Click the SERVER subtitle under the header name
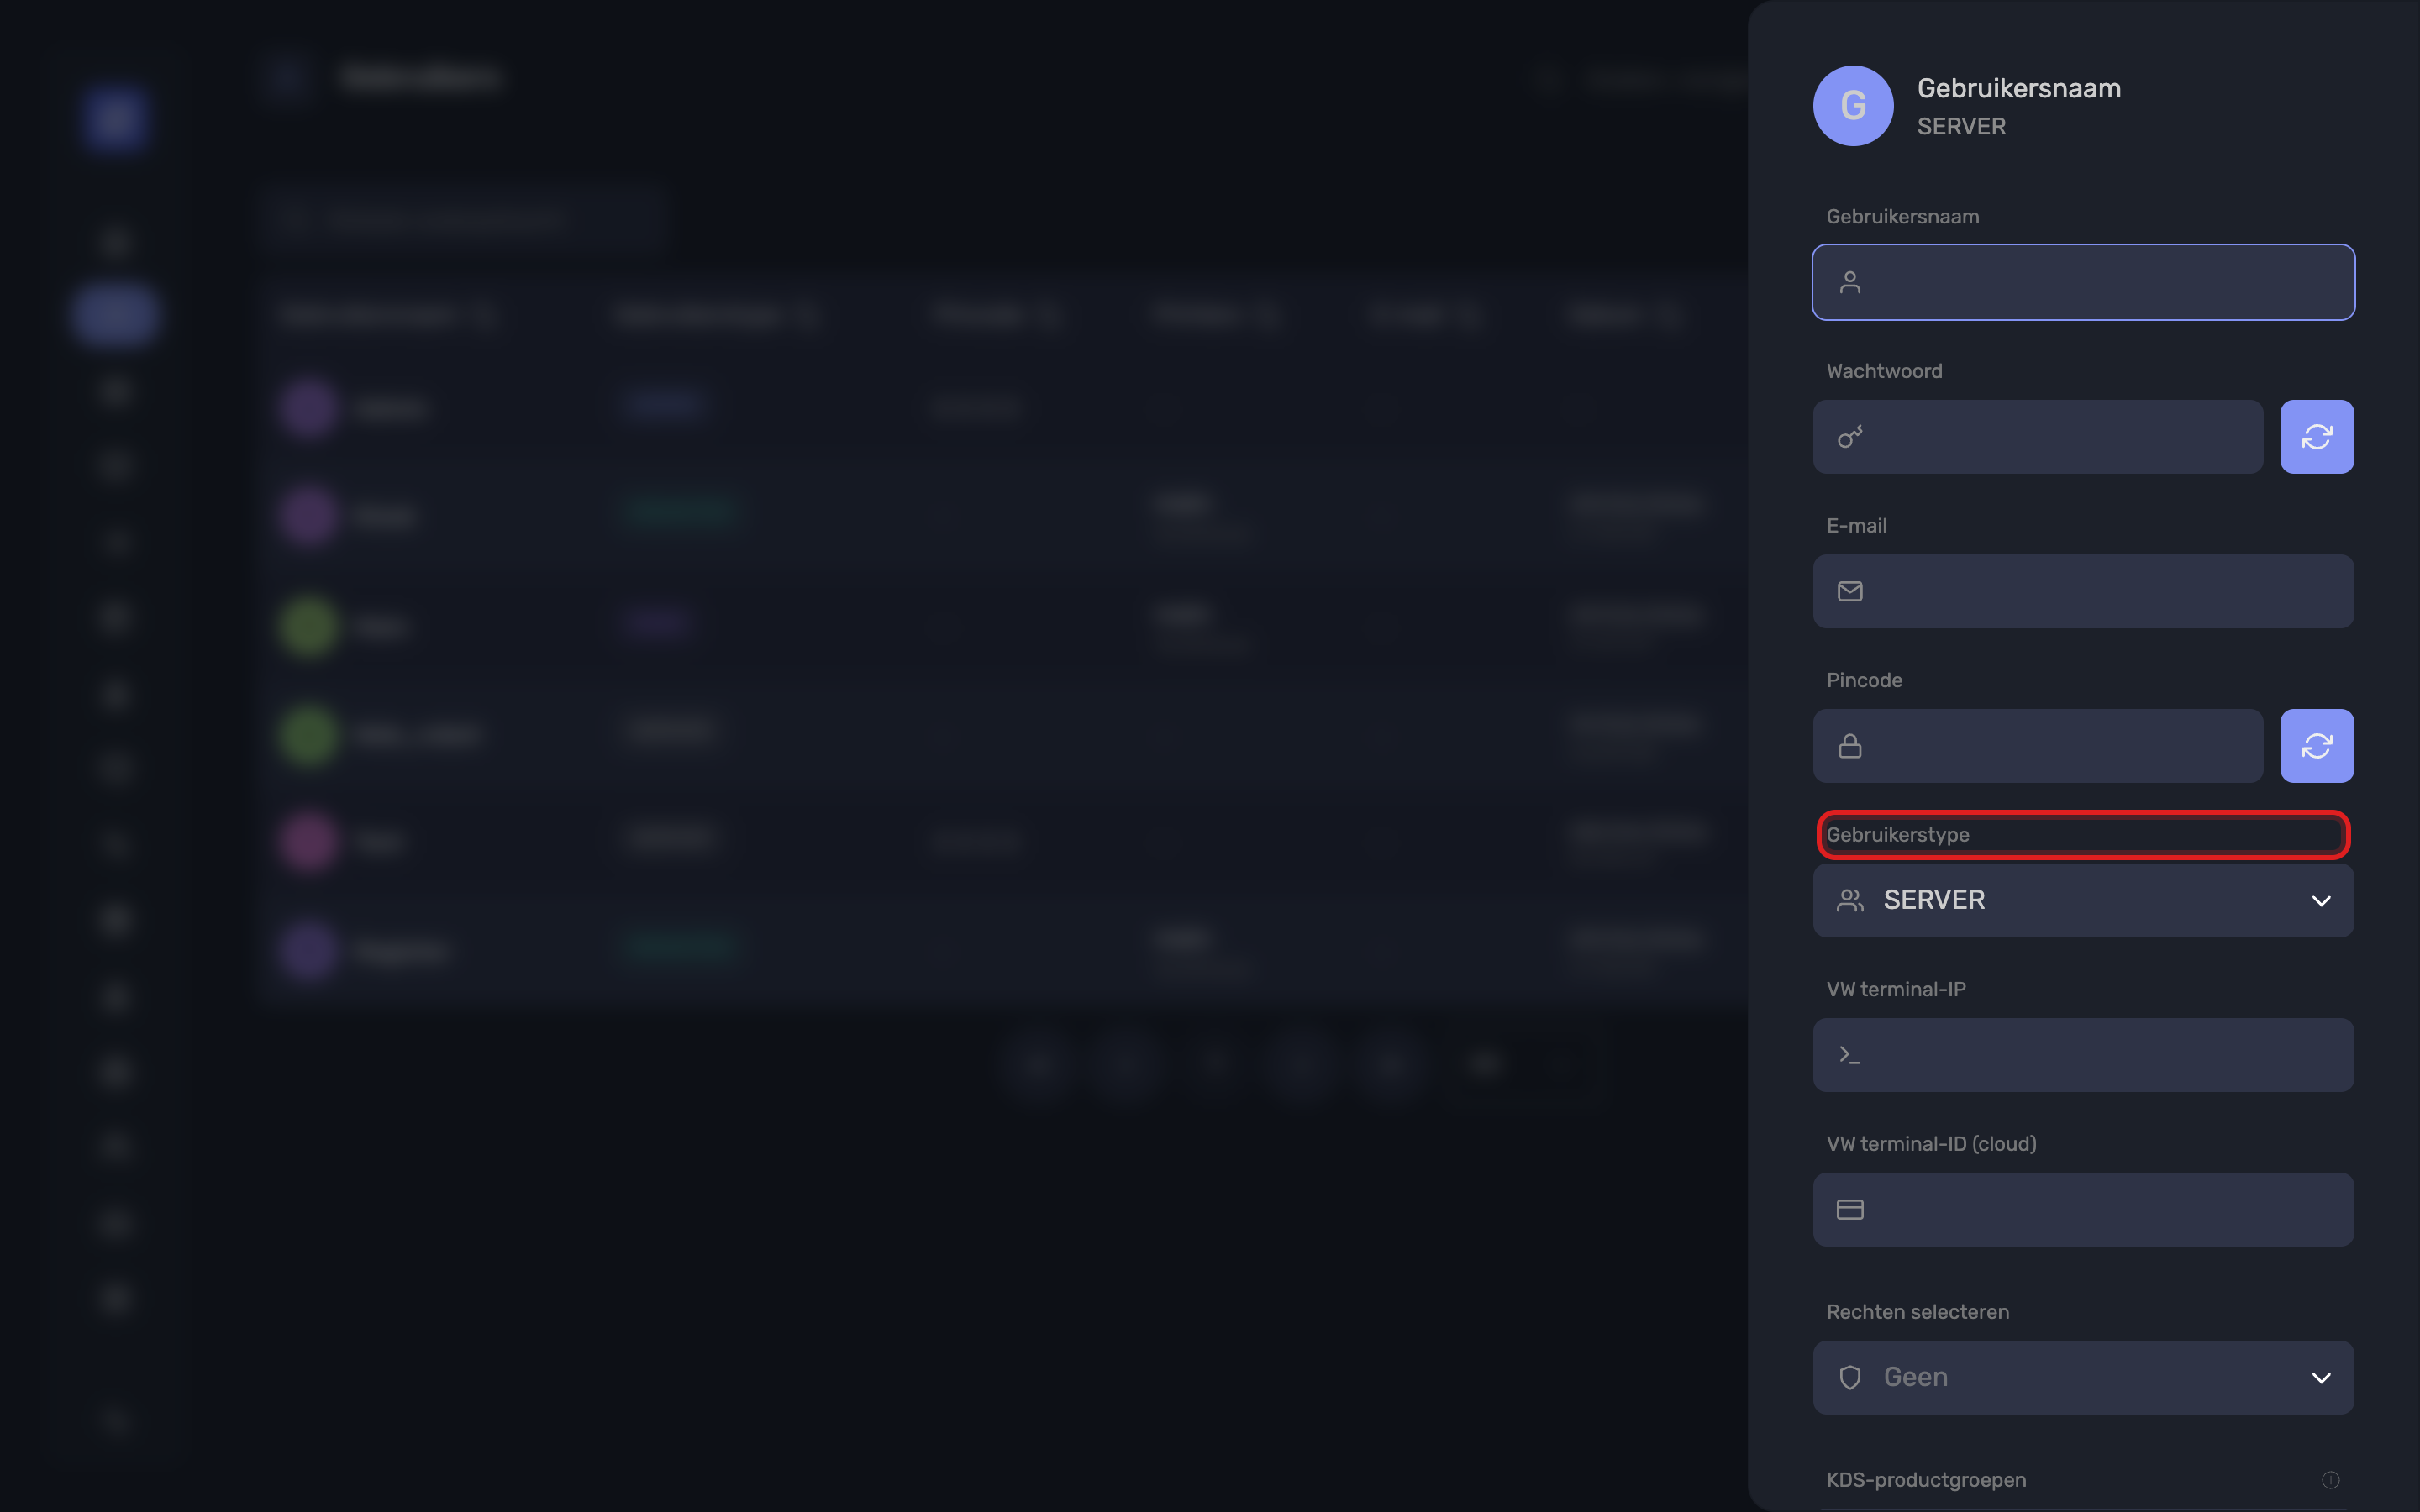 point(1961,126)
